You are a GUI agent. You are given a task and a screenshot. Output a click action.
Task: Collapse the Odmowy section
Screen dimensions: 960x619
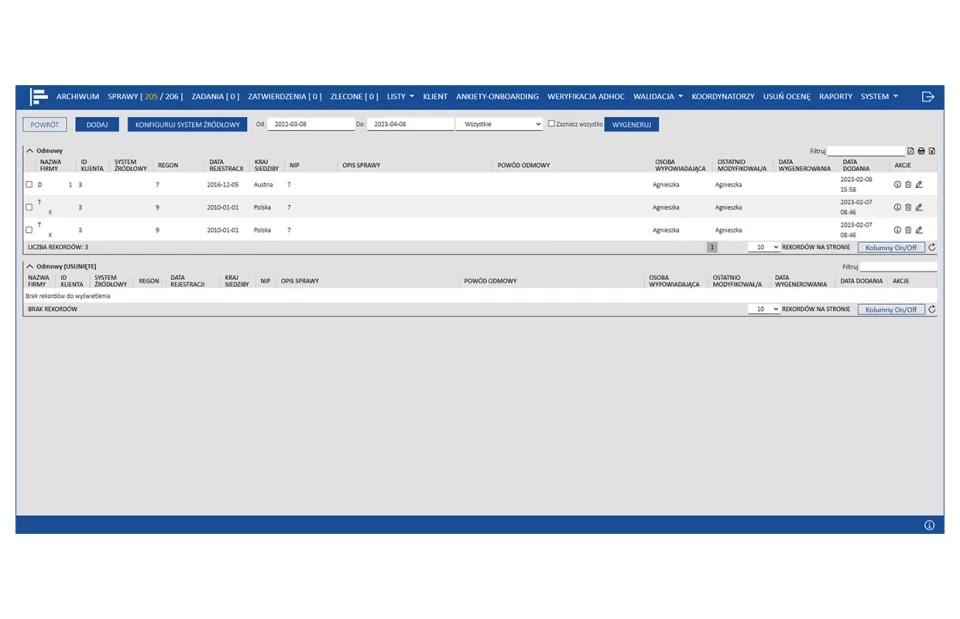[x=30, y=151]
